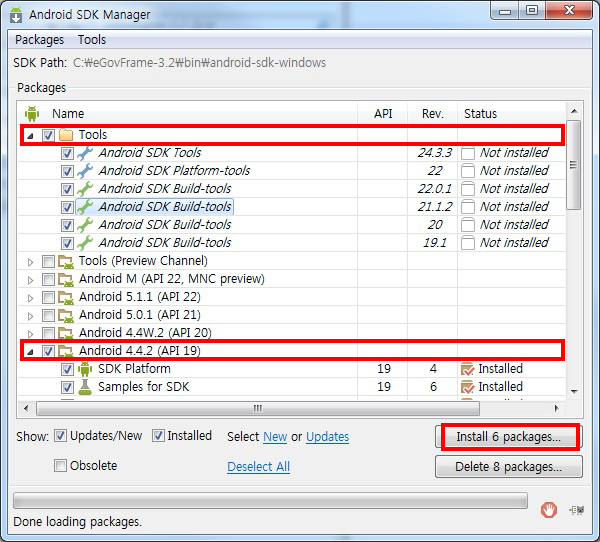Click the Android SDK Tools wrench icon
The height and width of the screenshot is (542, 600).
(x=85, y=153)
